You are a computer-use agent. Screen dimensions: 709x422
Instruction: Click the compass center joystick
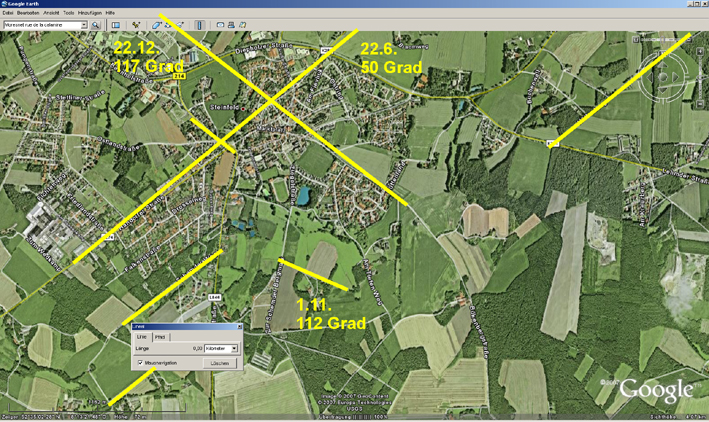[x=663, y=77]
